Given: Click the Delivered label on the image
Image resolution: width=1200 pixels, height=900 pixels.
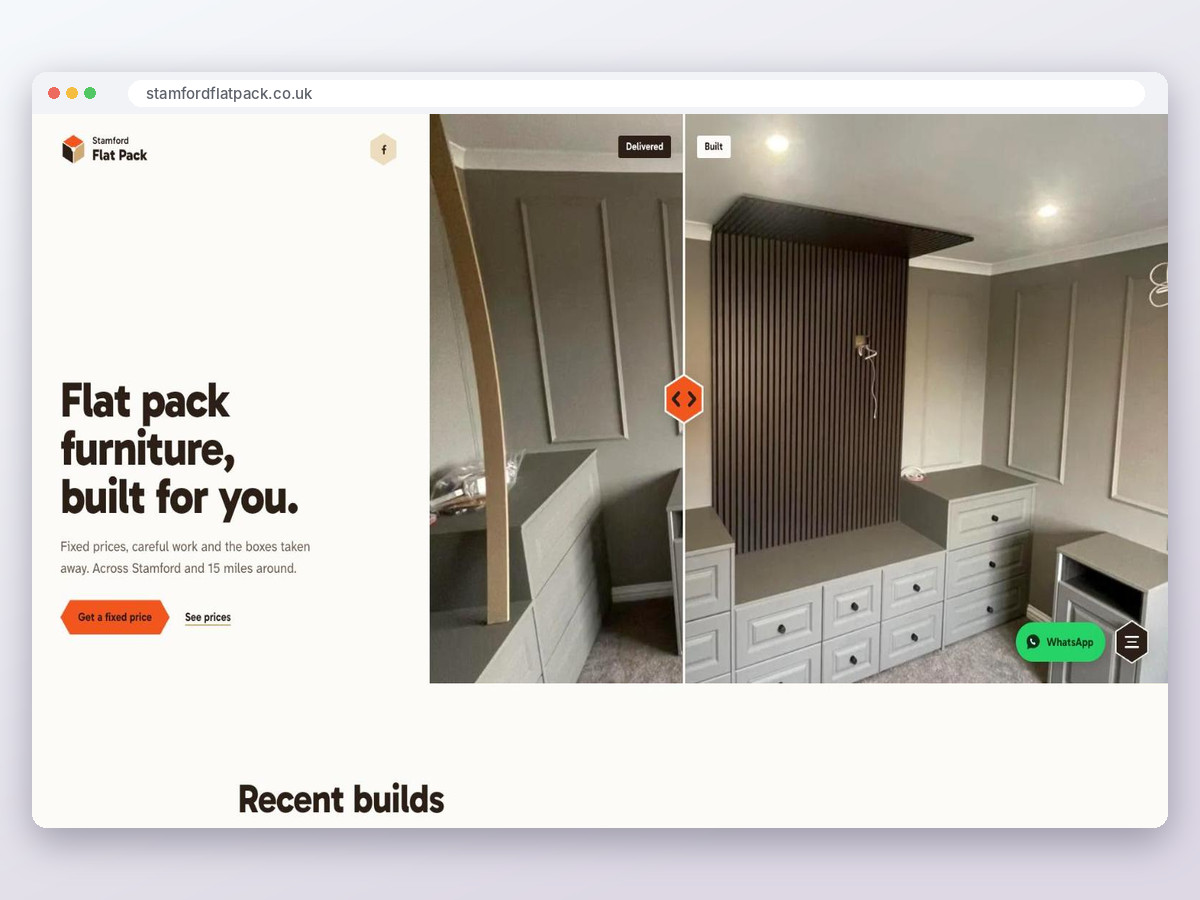Looking at the screenshot, I should coord(644,146).
